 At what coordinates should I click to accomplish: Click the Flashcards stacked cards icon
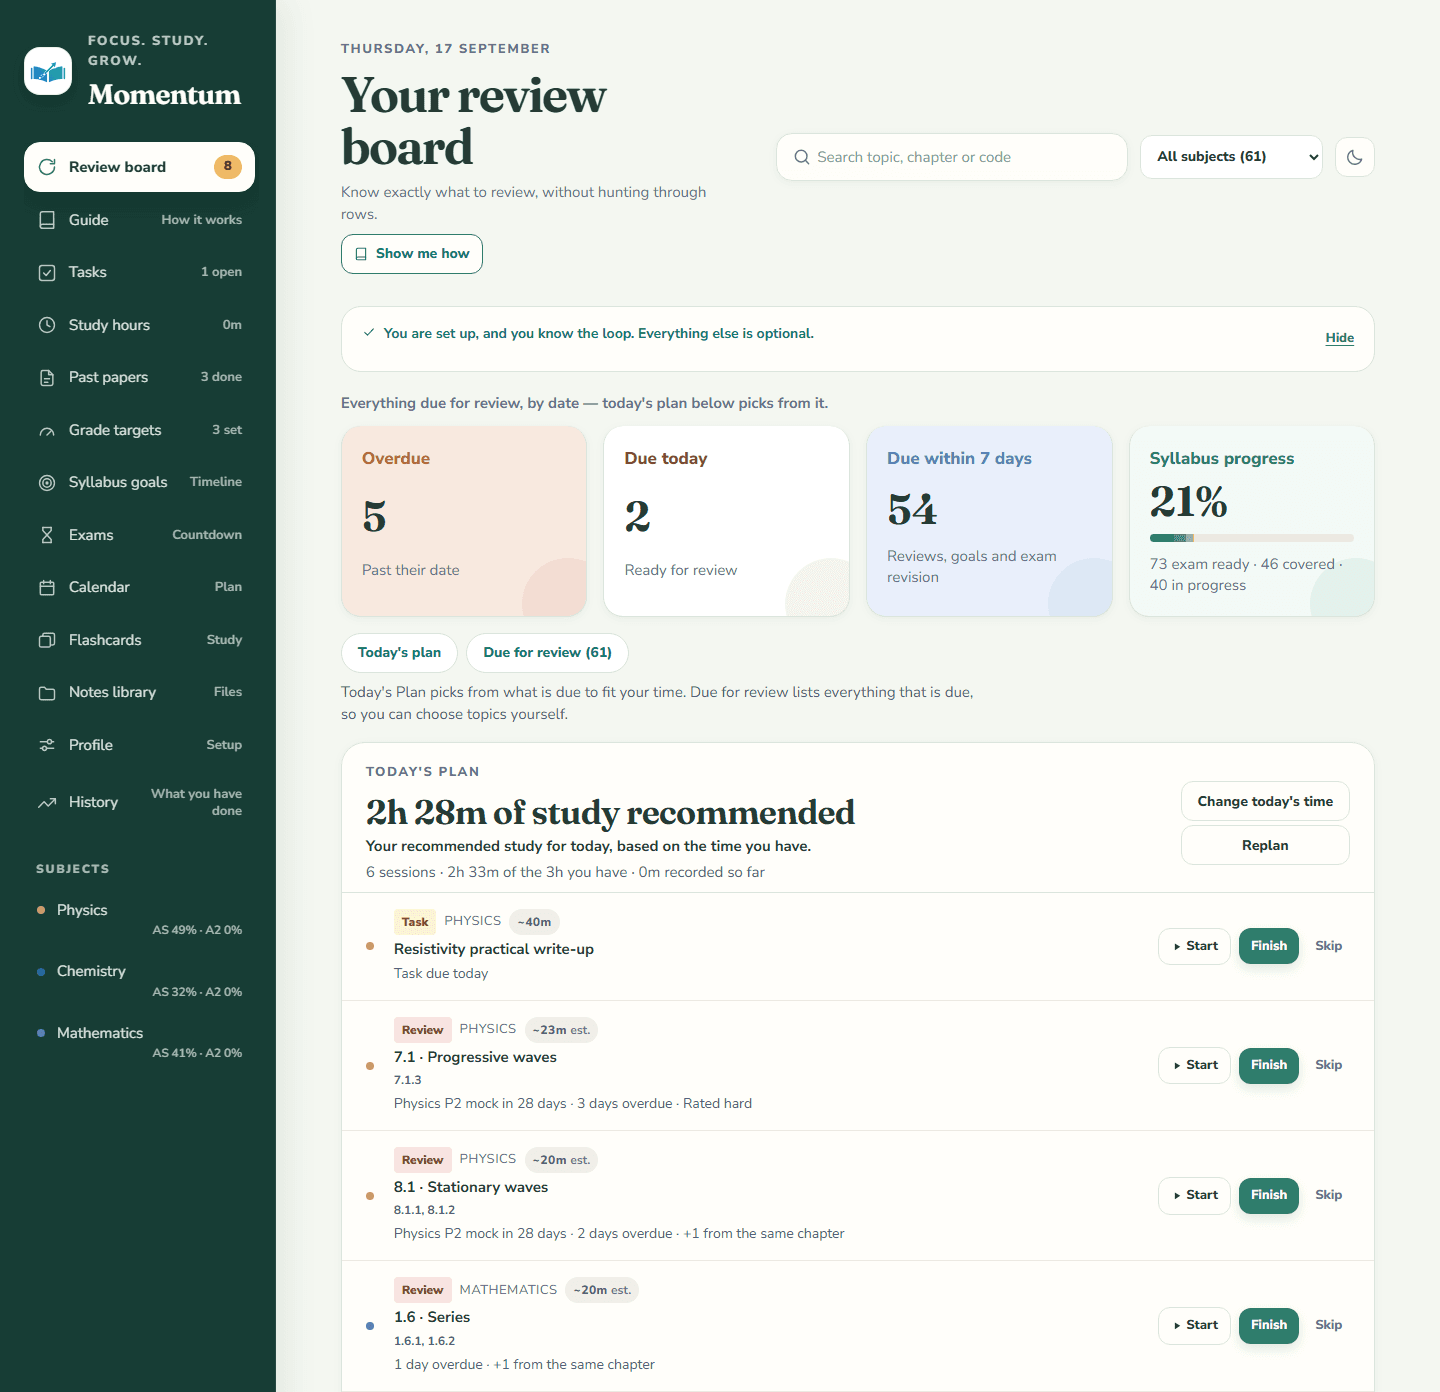pos(47,640)
